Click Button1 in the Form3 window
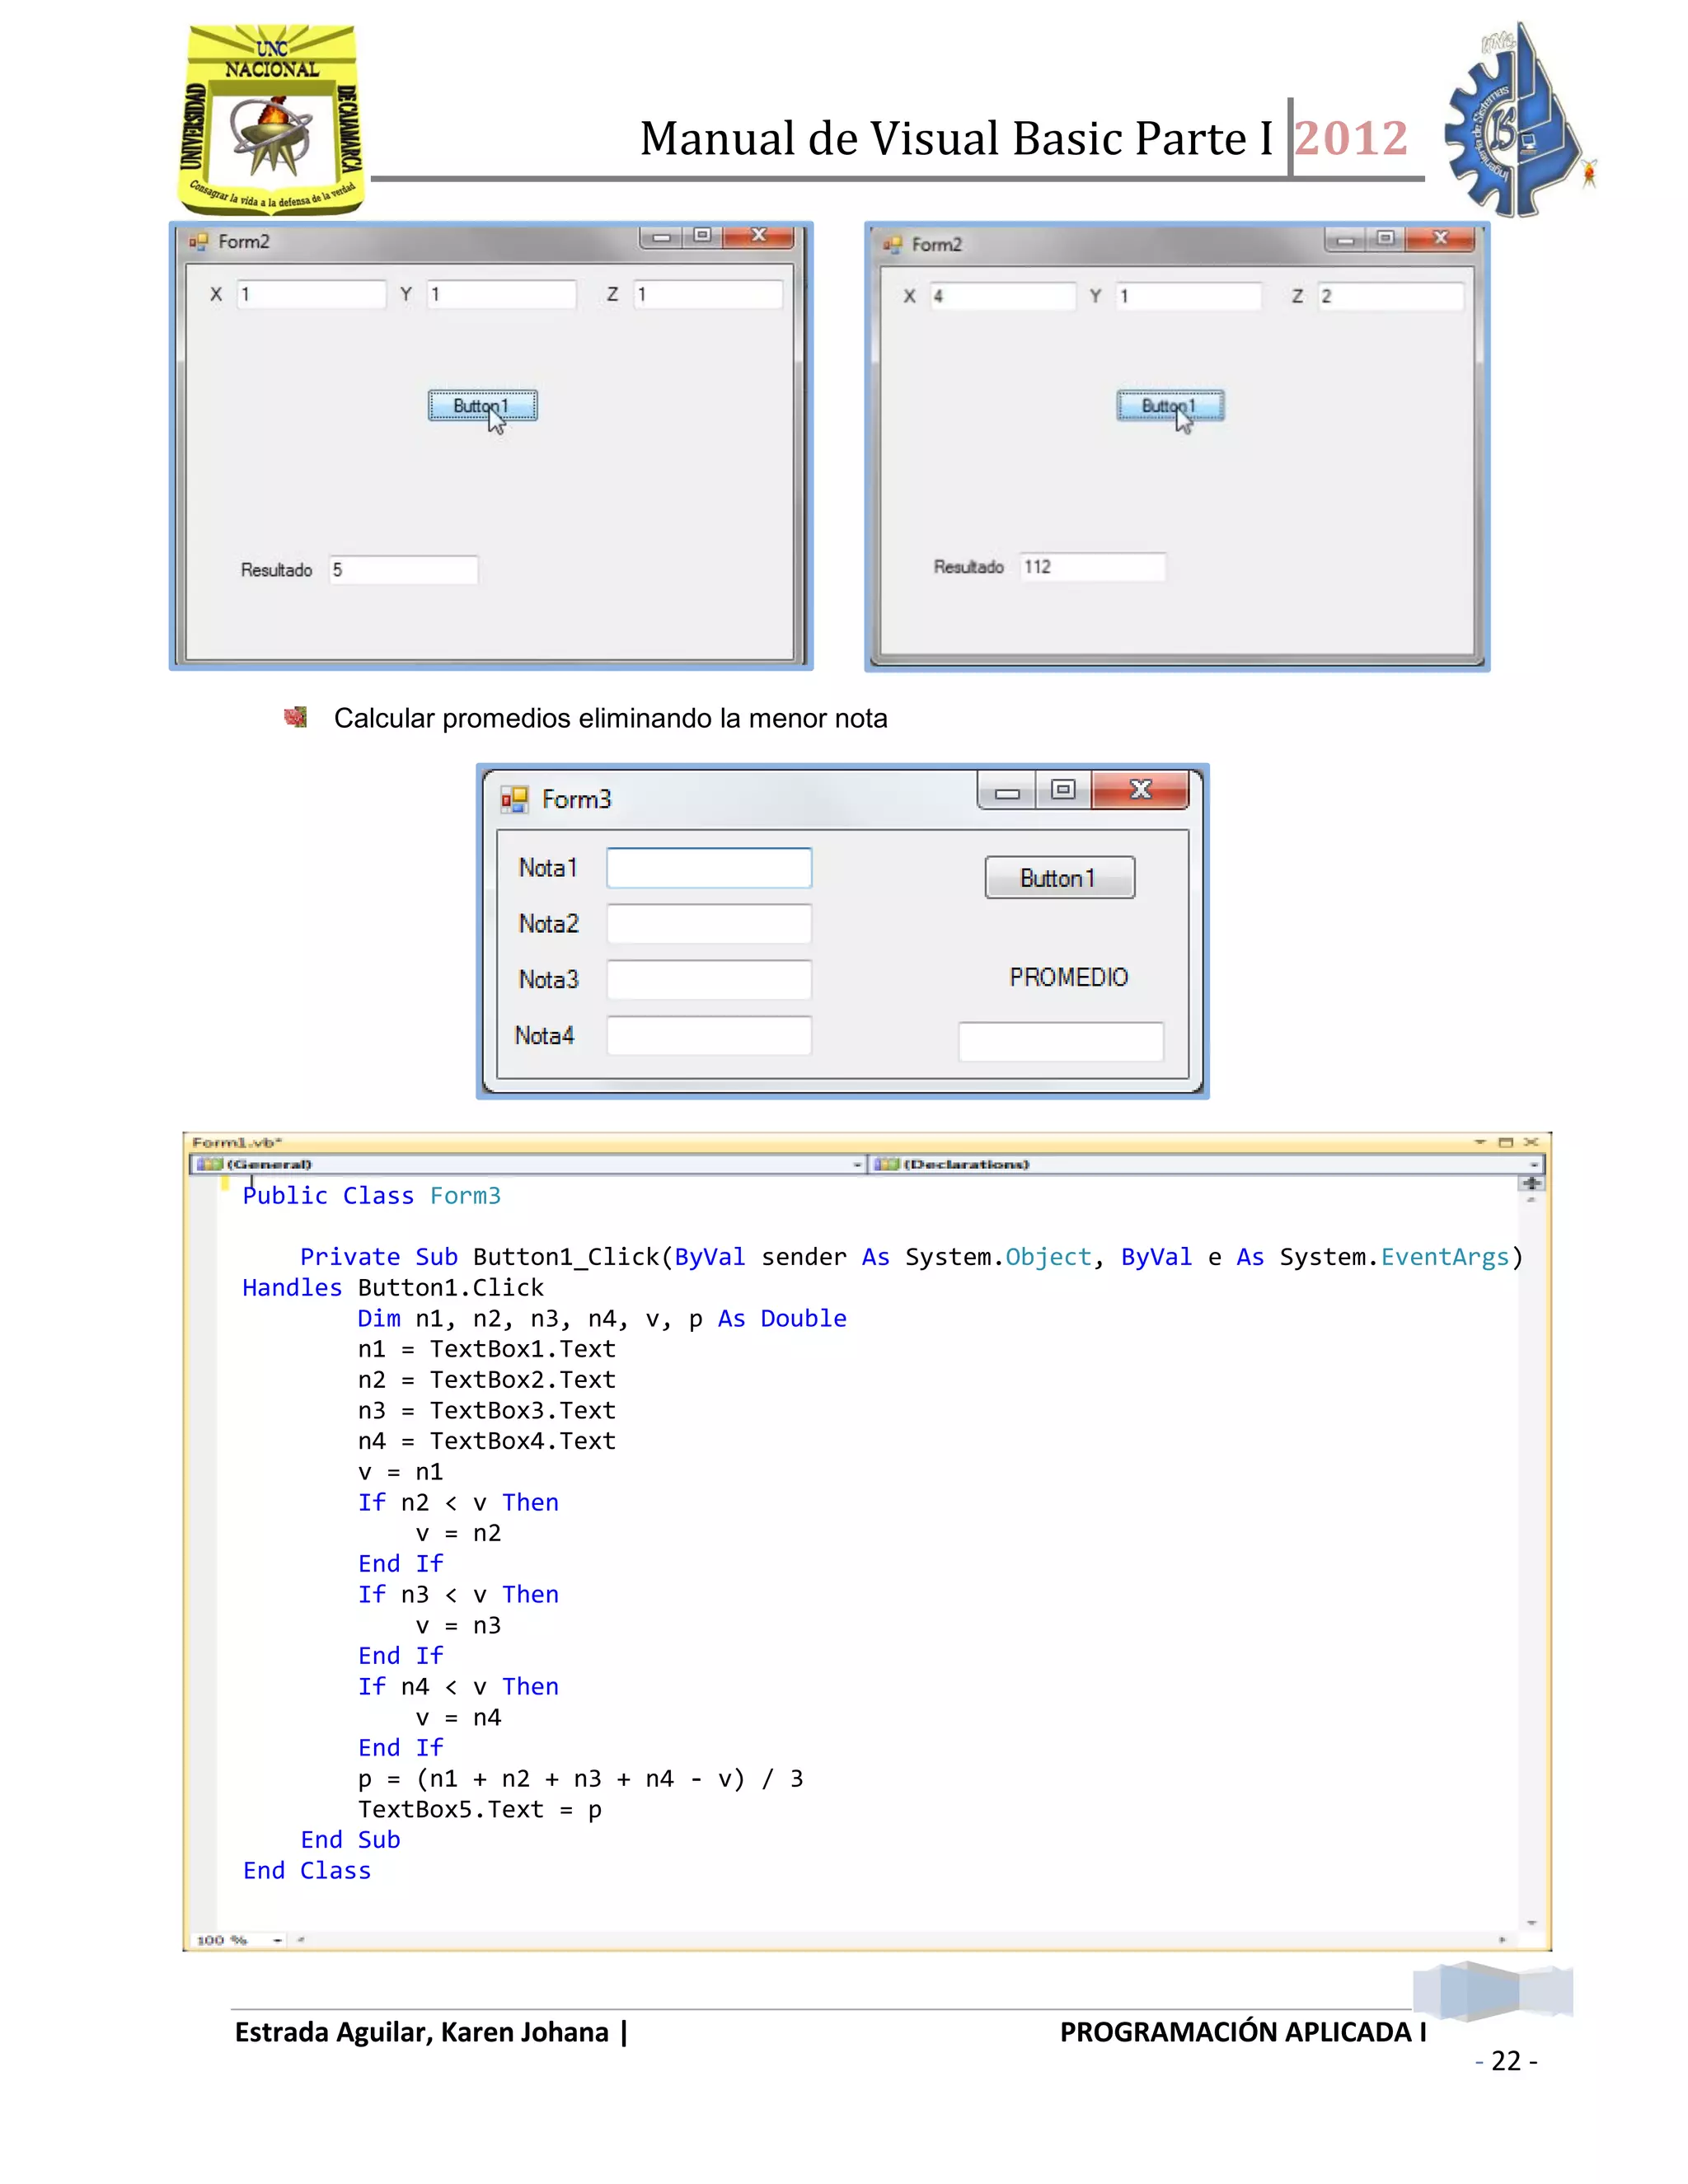The width and height of the screenshot is (1688, 2184). coord(1059,878)
